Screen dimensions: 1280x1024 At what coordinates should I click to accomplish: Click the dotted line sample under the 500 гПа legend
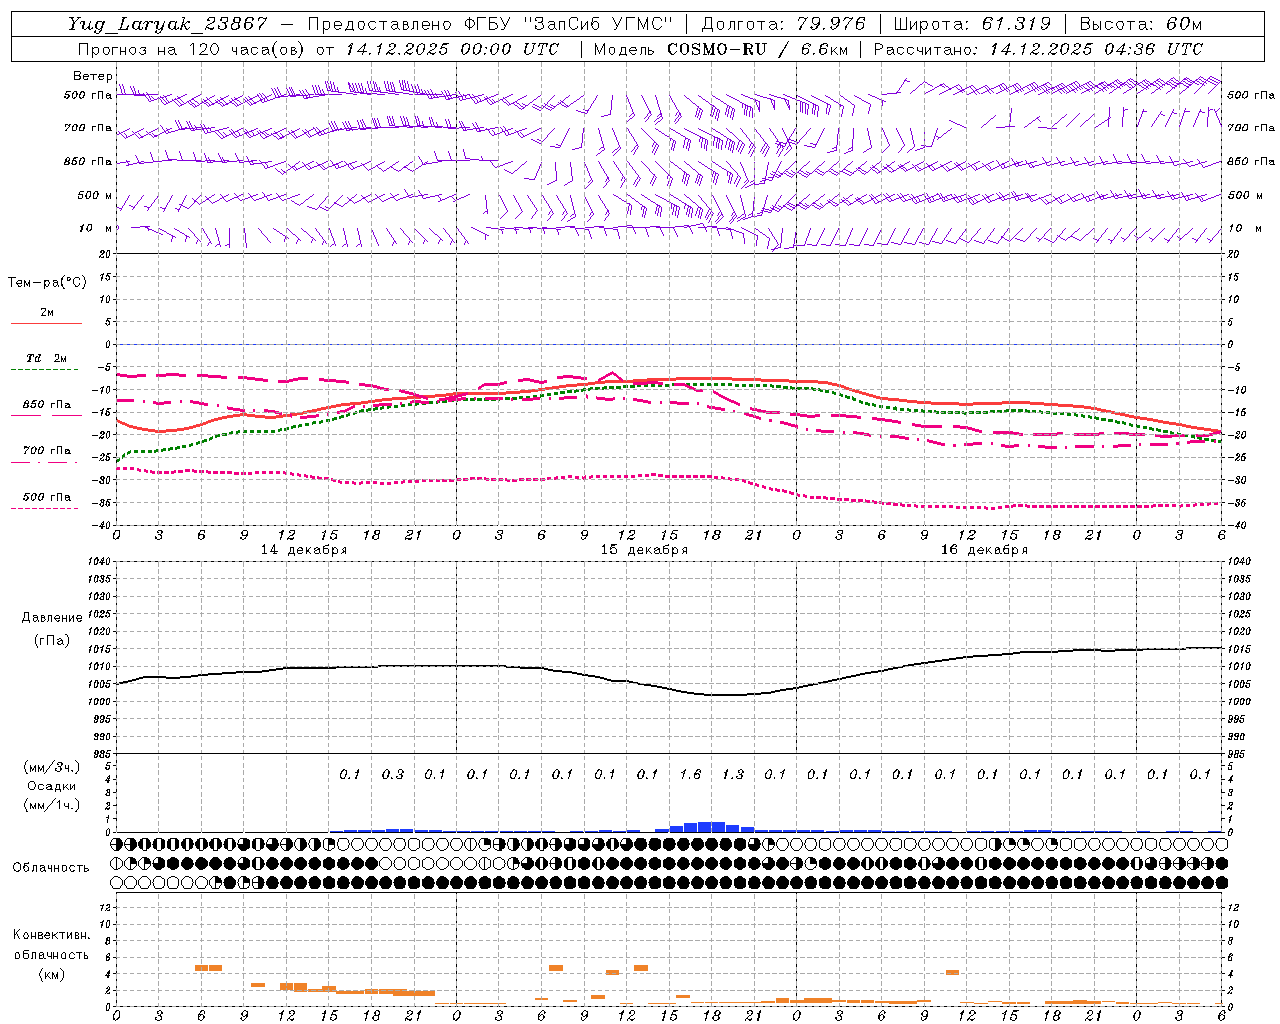pos(46,509)
